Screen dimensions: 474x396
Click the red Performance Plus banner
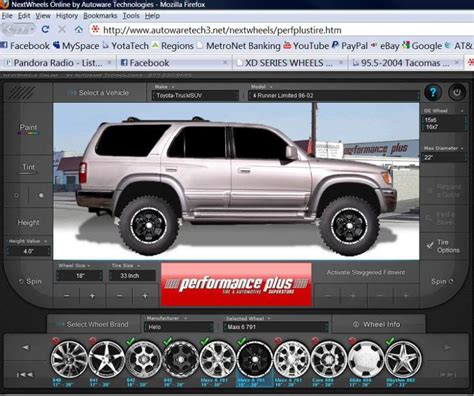[236, 284]
